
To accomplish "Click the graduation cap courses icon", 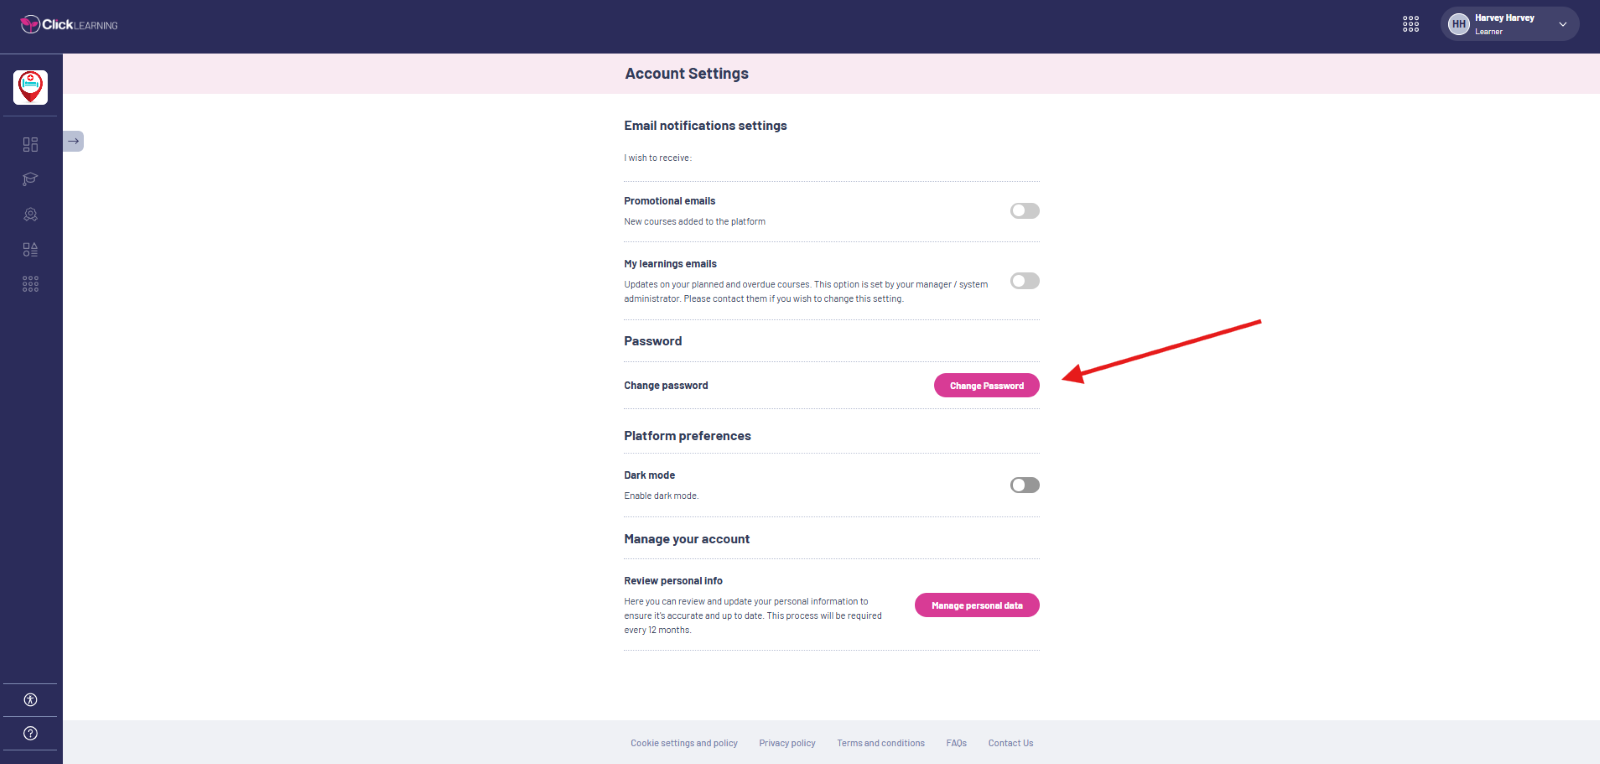I will (x=30, y=180).
